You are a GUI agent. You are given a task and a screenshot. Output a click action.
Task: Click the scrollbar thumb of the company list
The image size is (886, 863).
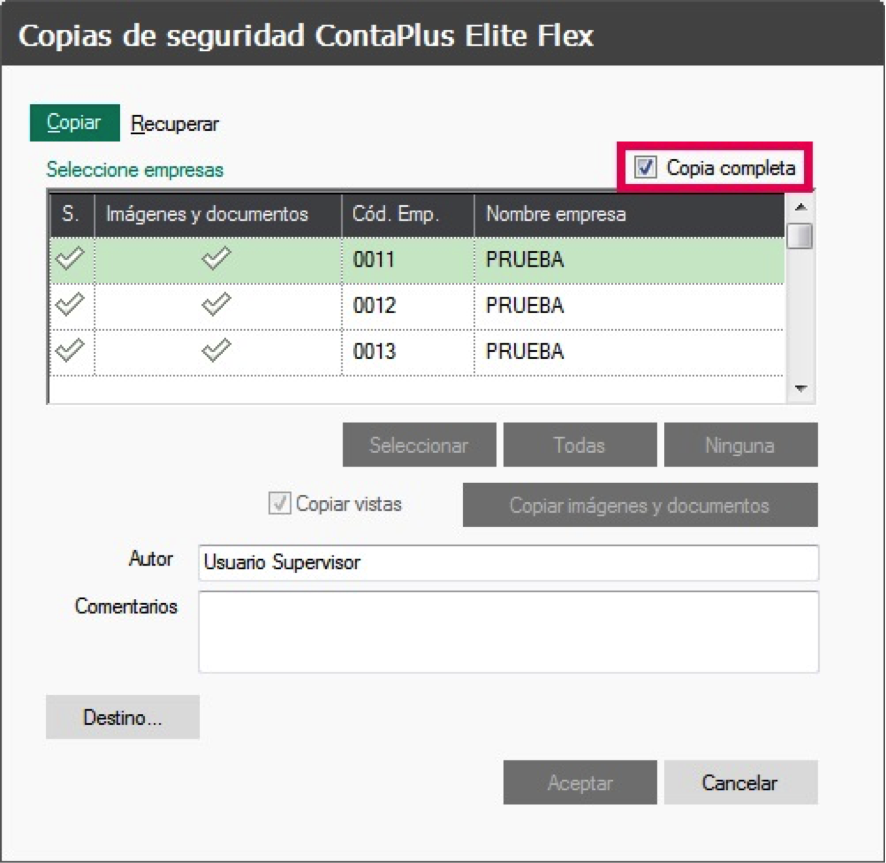click(x=800, y=236)
